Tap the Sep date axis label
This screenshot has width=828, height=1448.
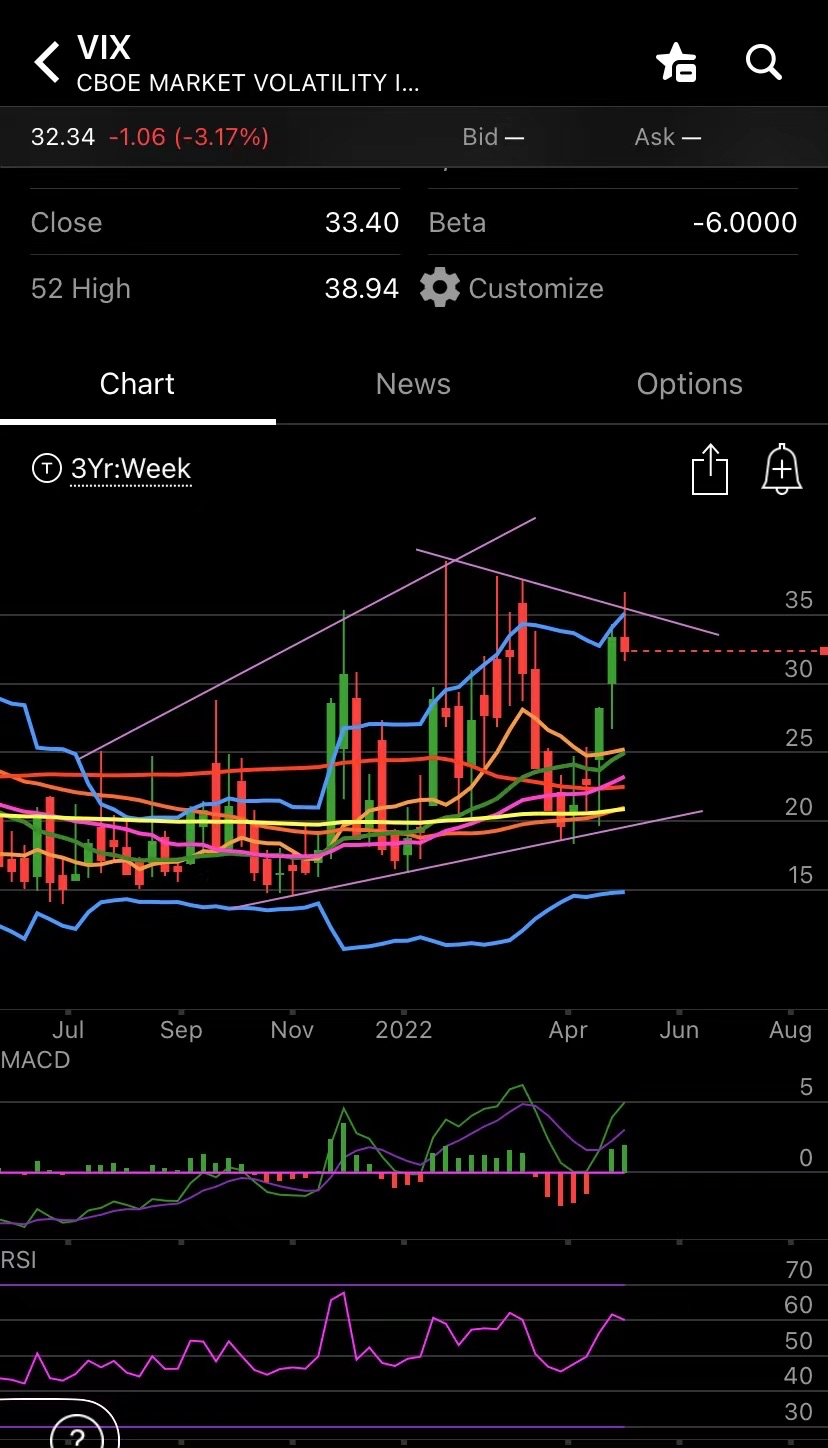181,1030
